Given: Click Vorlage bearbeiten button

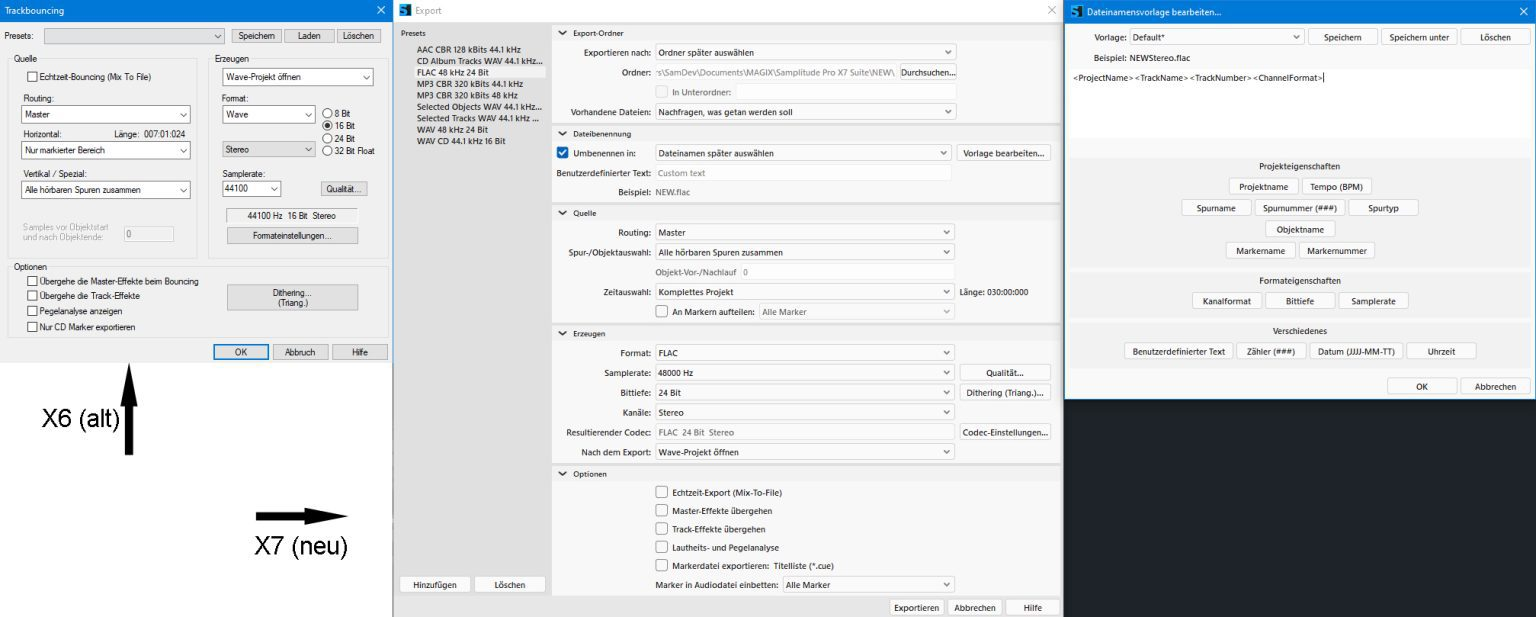Looking at the screenshot, I should [1004, 153].
